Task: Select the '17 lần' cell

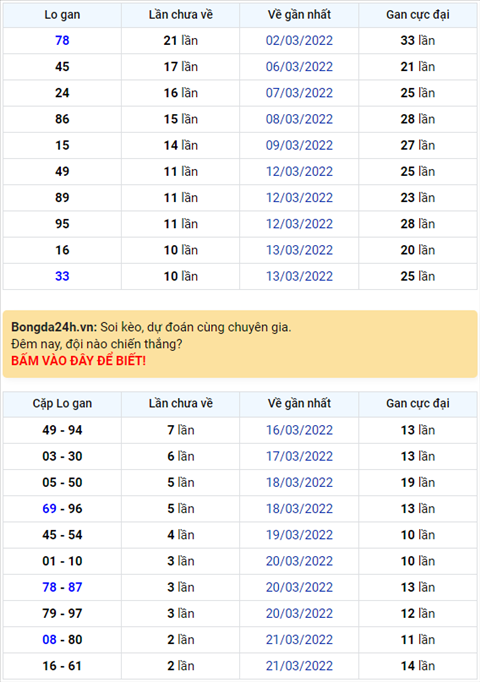Action: coord(180,67)
